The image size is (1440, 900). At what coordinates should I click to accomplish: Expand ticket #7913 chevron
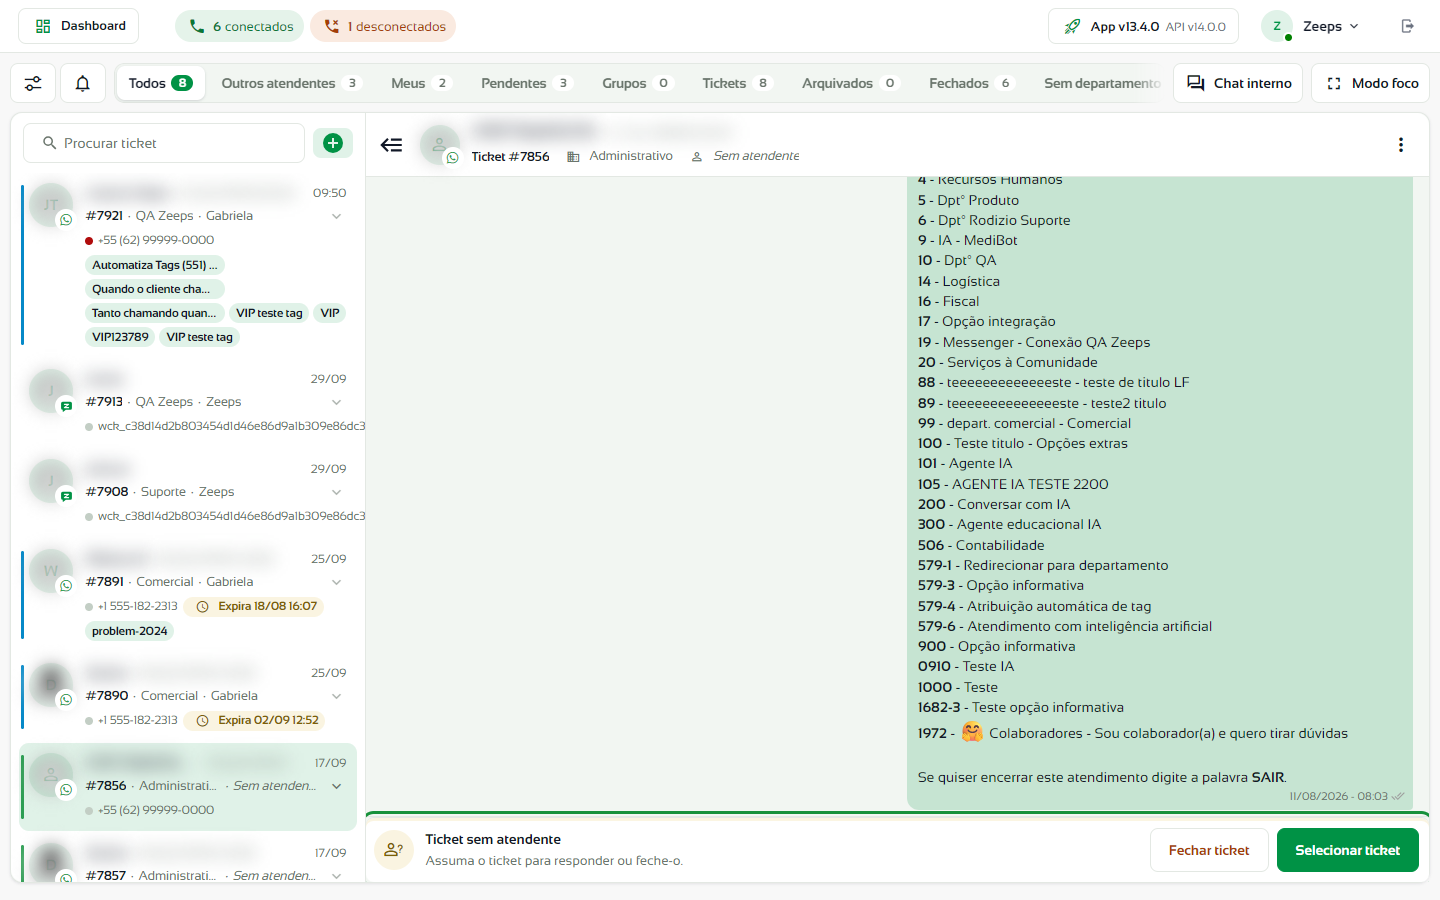pos(337,402)
